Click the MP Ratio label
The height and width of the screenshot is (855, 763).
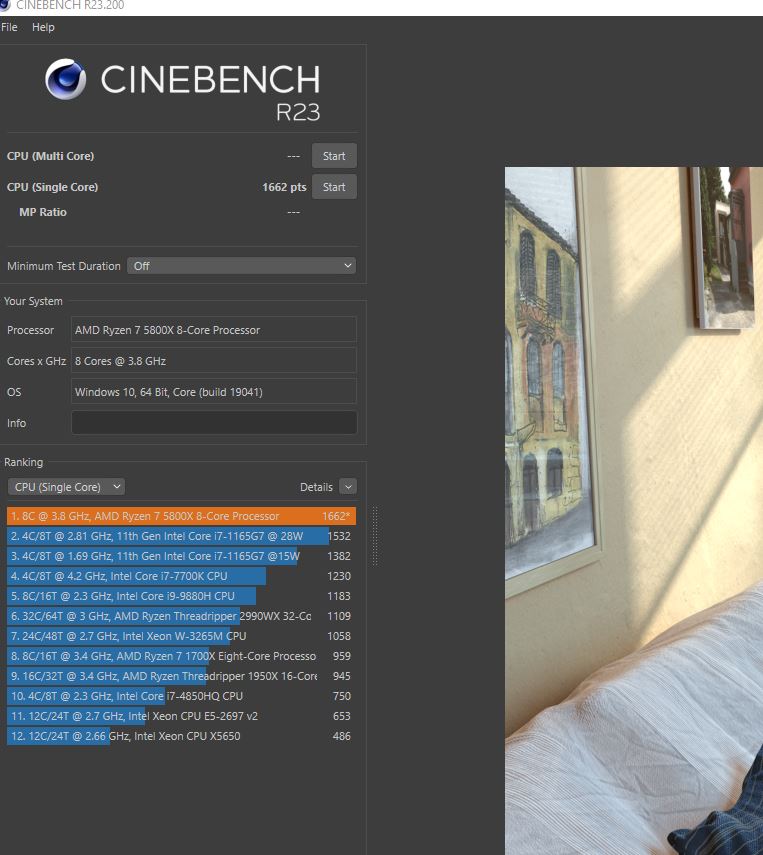click(43, 212)
